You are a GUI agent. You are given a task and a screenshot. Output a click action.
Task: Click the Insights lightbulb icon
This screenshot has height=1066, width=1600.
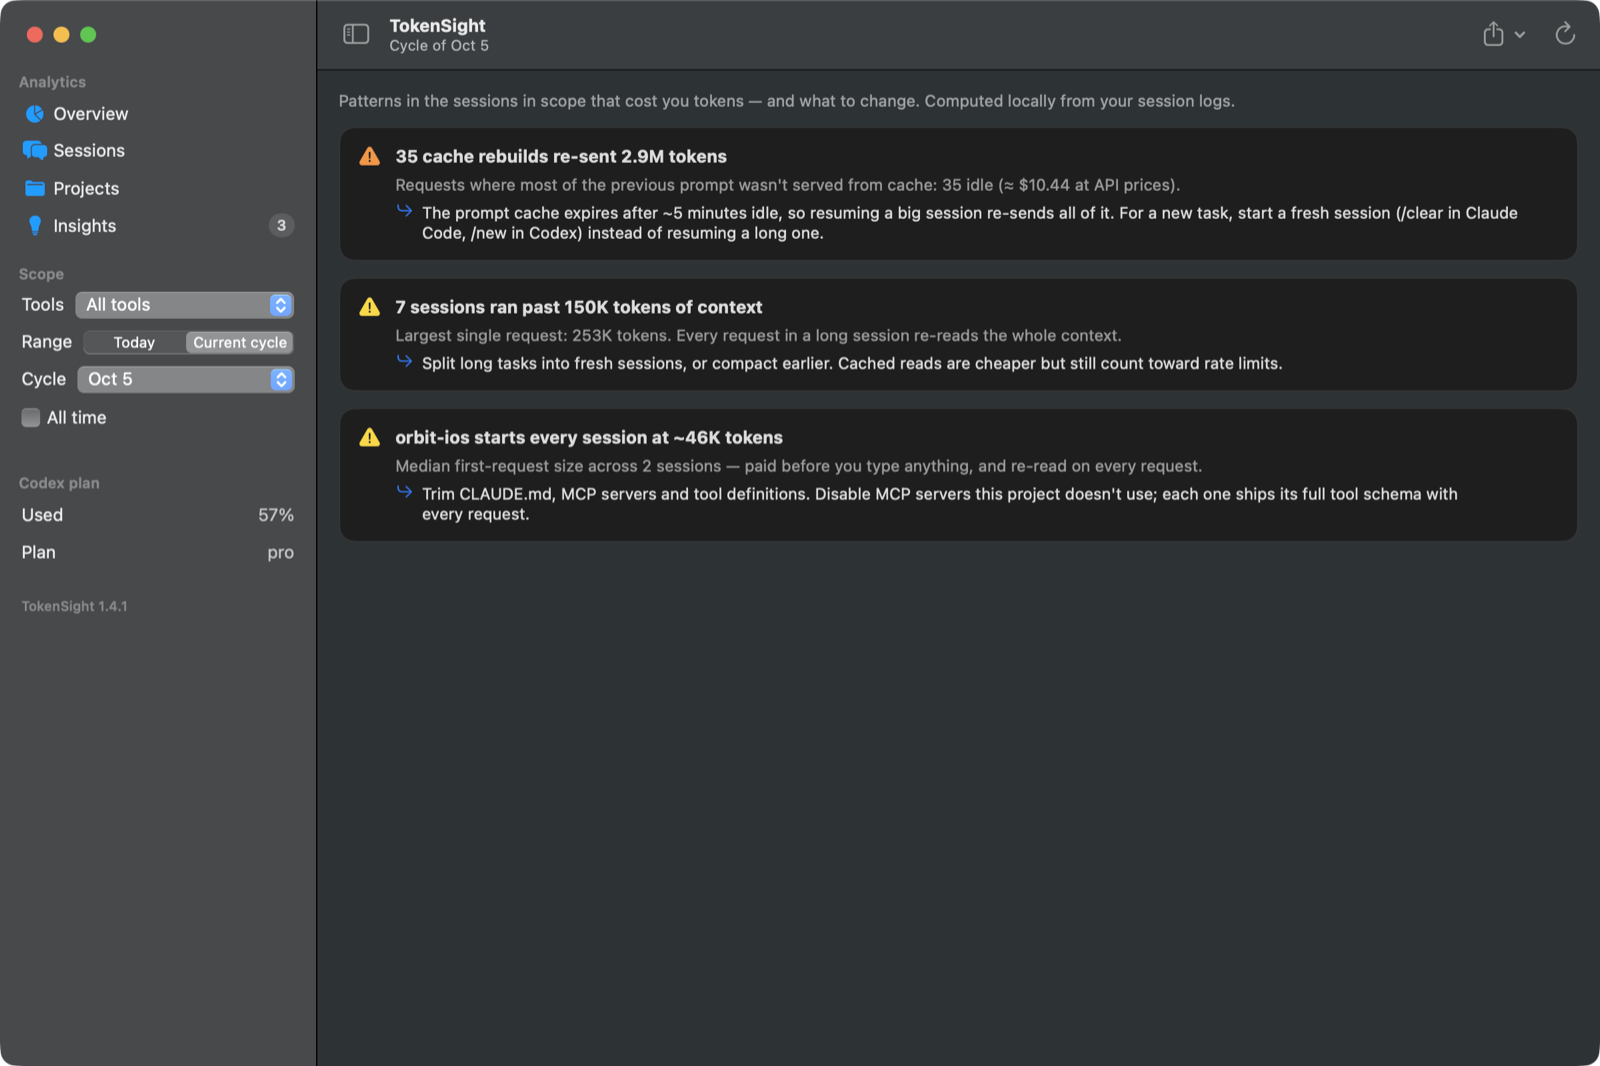point(35,226)
